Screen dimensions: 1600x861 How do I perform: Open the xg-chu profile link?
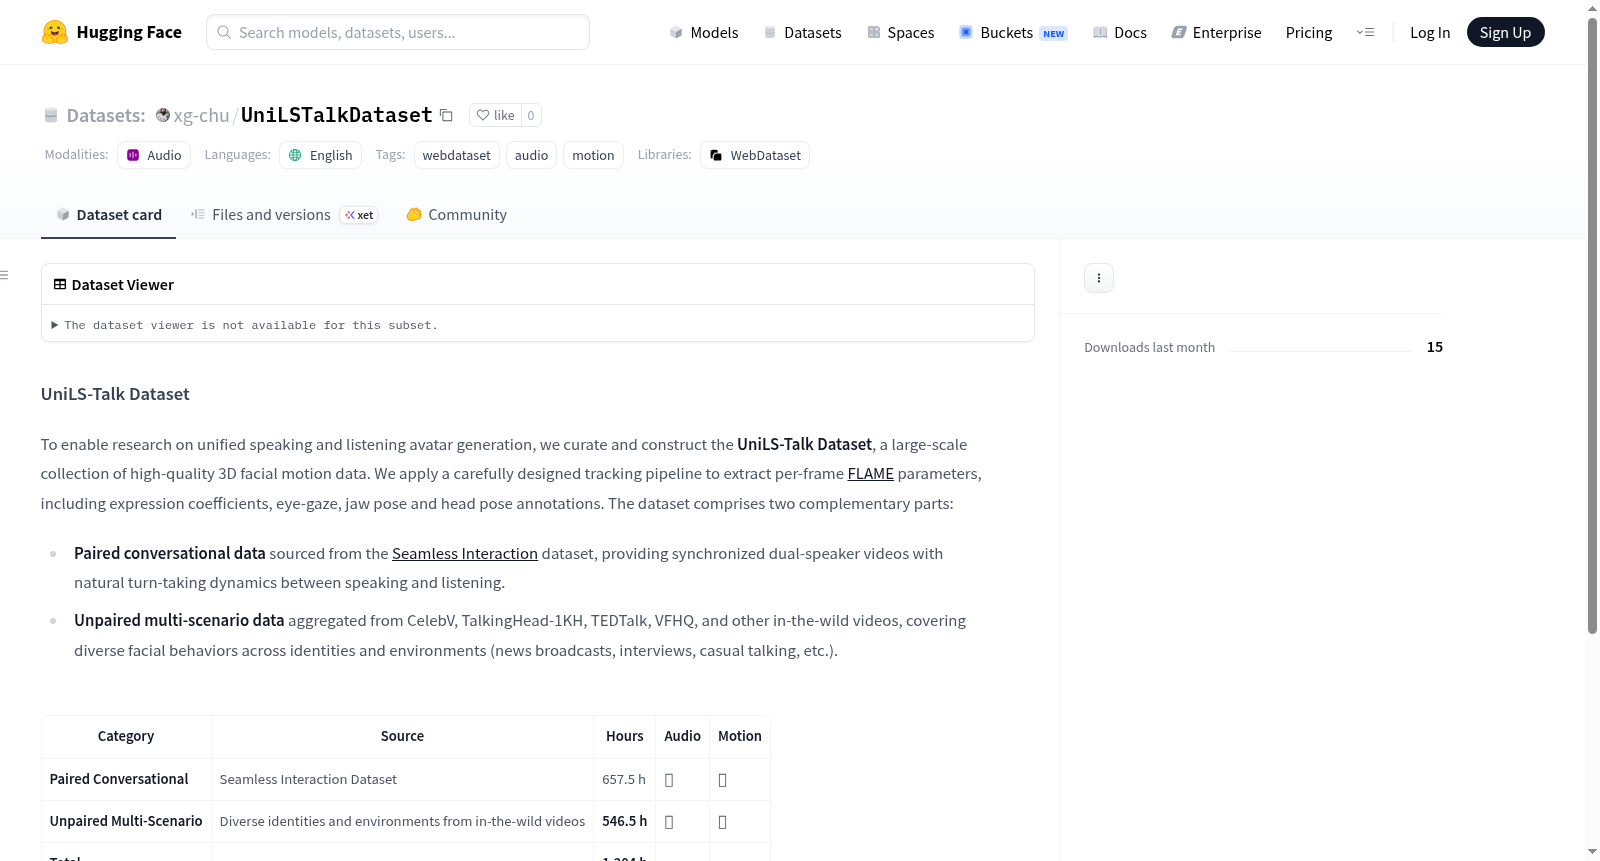tap(201, 115)
